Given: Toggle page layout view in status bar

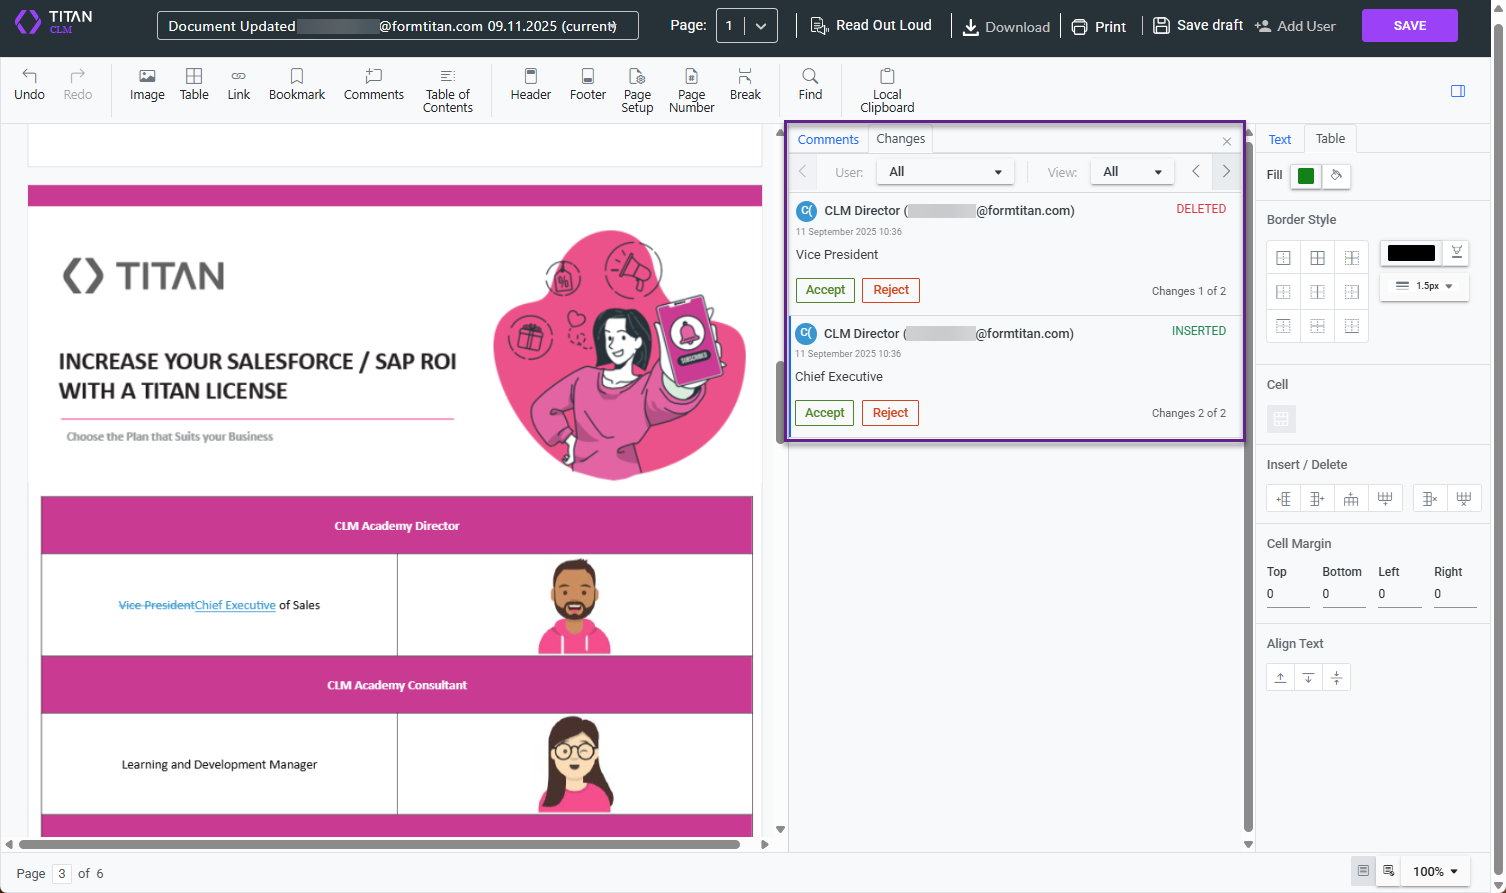Looking at the screenshot, I should click(x=1363, y=871).
